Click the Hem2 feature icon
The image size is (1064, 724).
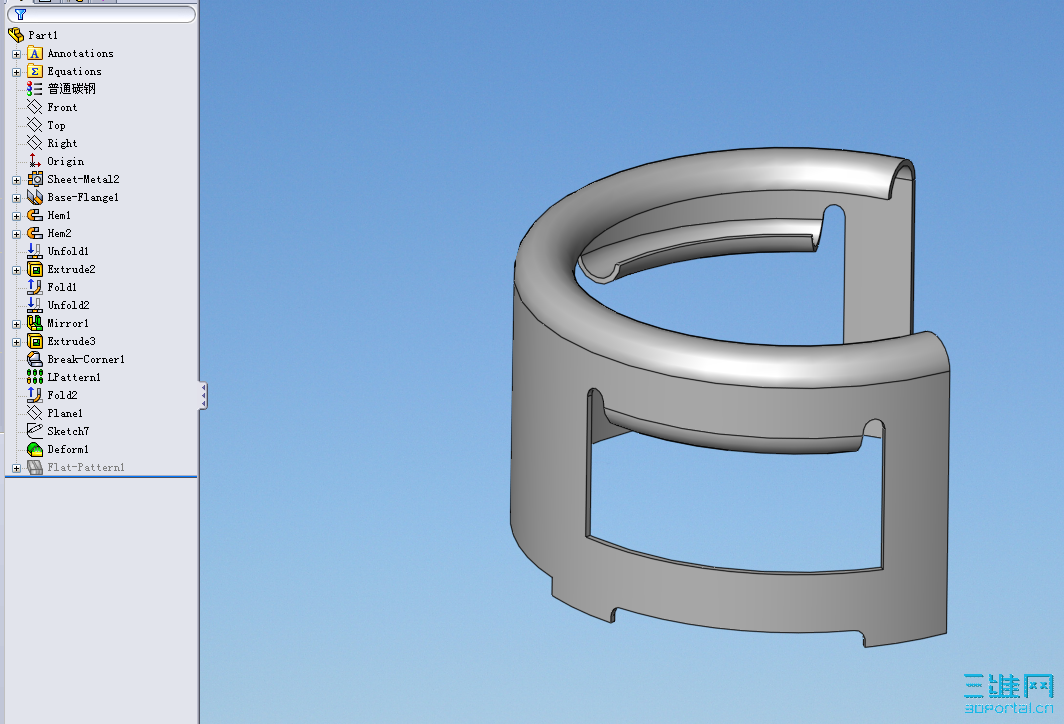tap(35, 233)
